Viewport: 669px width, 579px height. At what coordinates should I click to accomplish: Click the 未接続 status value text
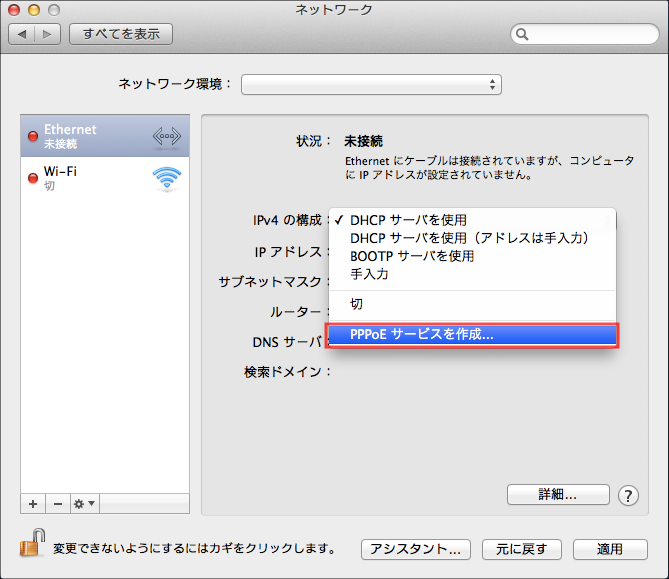tap(363, 141)
